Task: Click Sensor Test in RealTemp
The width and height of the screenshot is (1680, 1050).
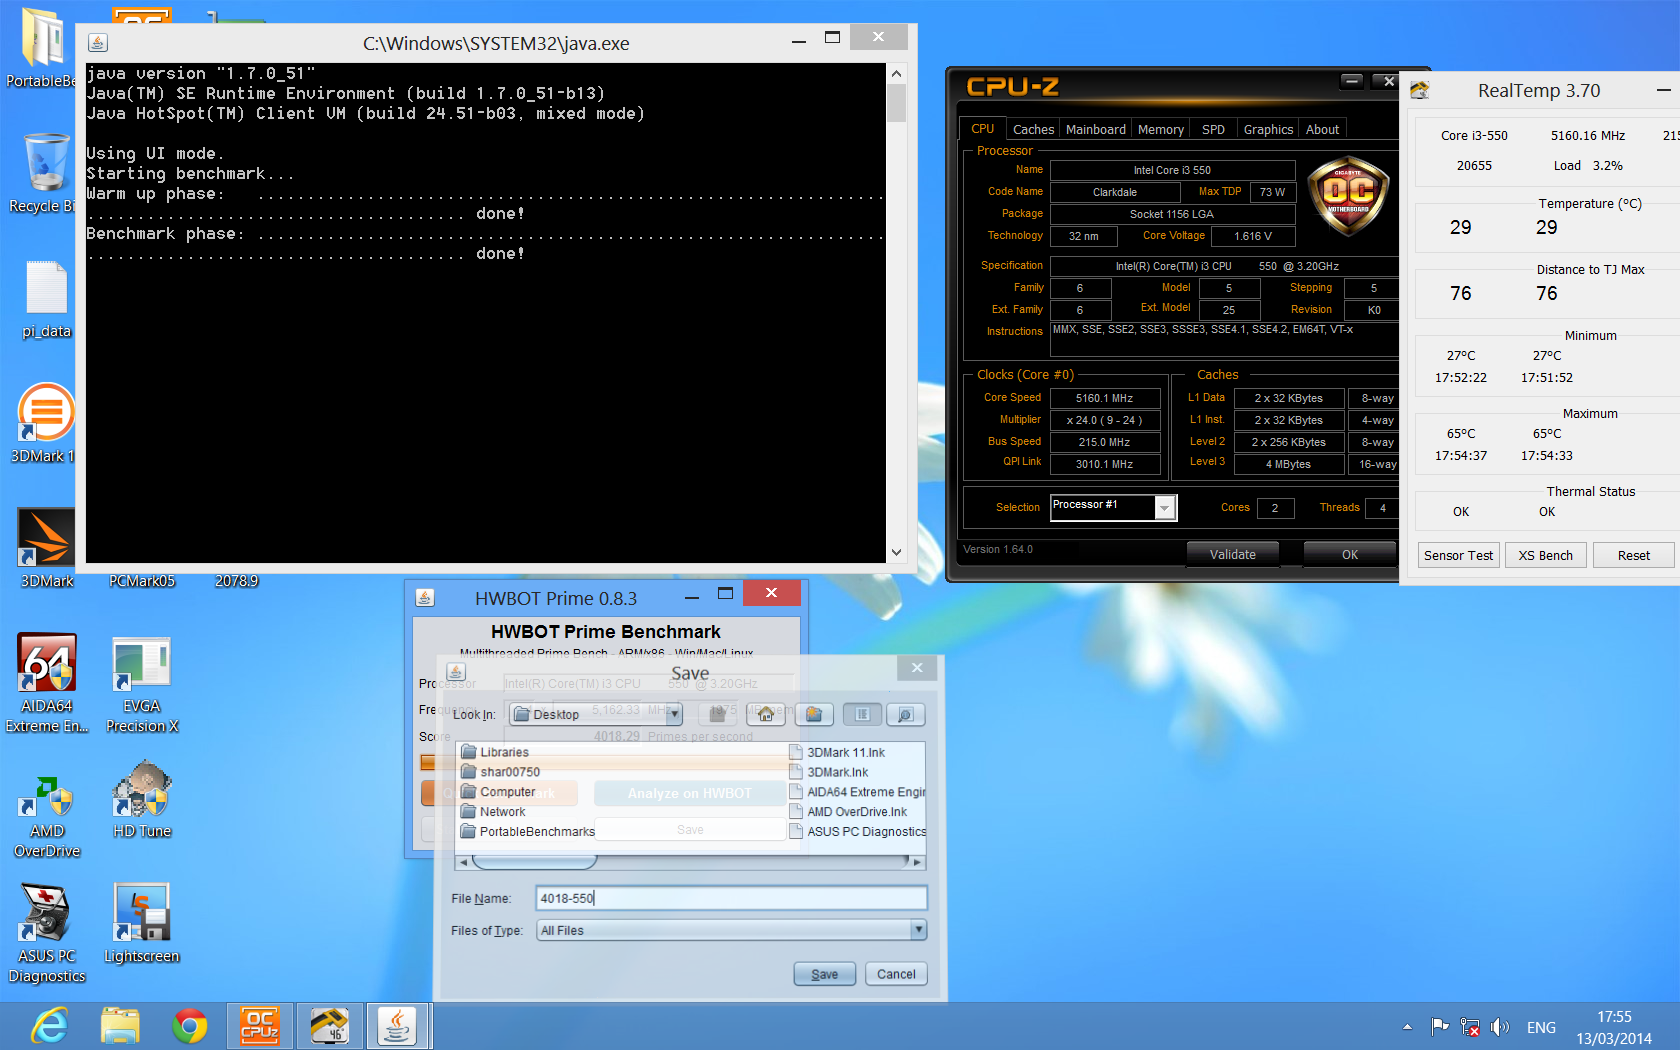Action: pos(1458,555)
